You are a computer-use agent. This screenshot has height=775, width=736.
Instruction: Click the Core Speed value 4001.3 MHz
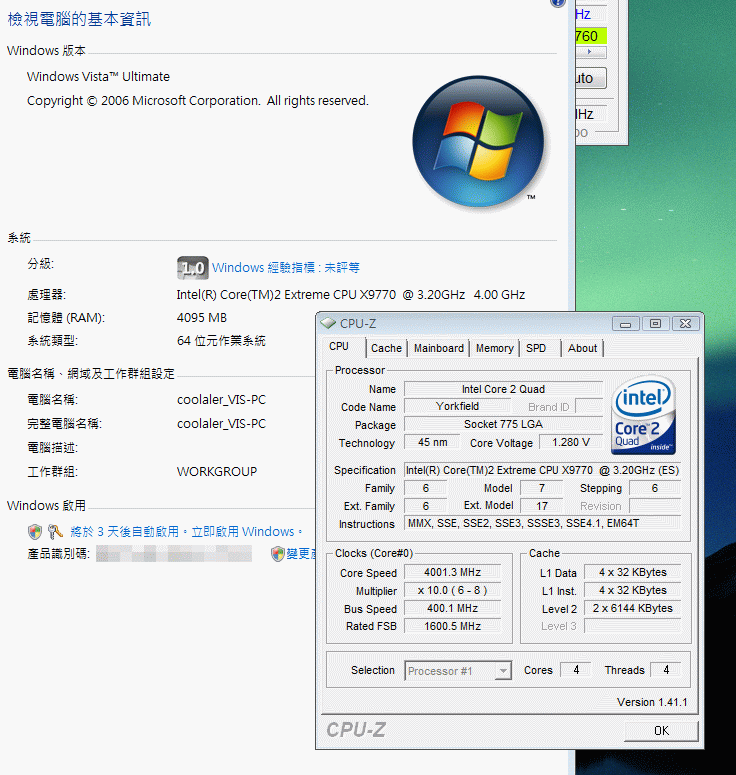[452, 572]
